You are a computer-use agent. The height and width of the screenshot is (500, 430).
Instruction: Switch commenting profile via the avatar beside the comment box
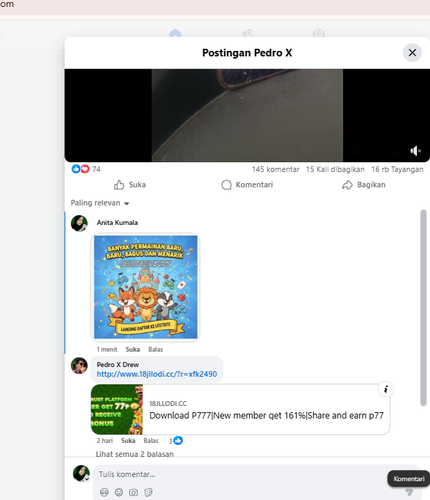click(x=81, y=474)
